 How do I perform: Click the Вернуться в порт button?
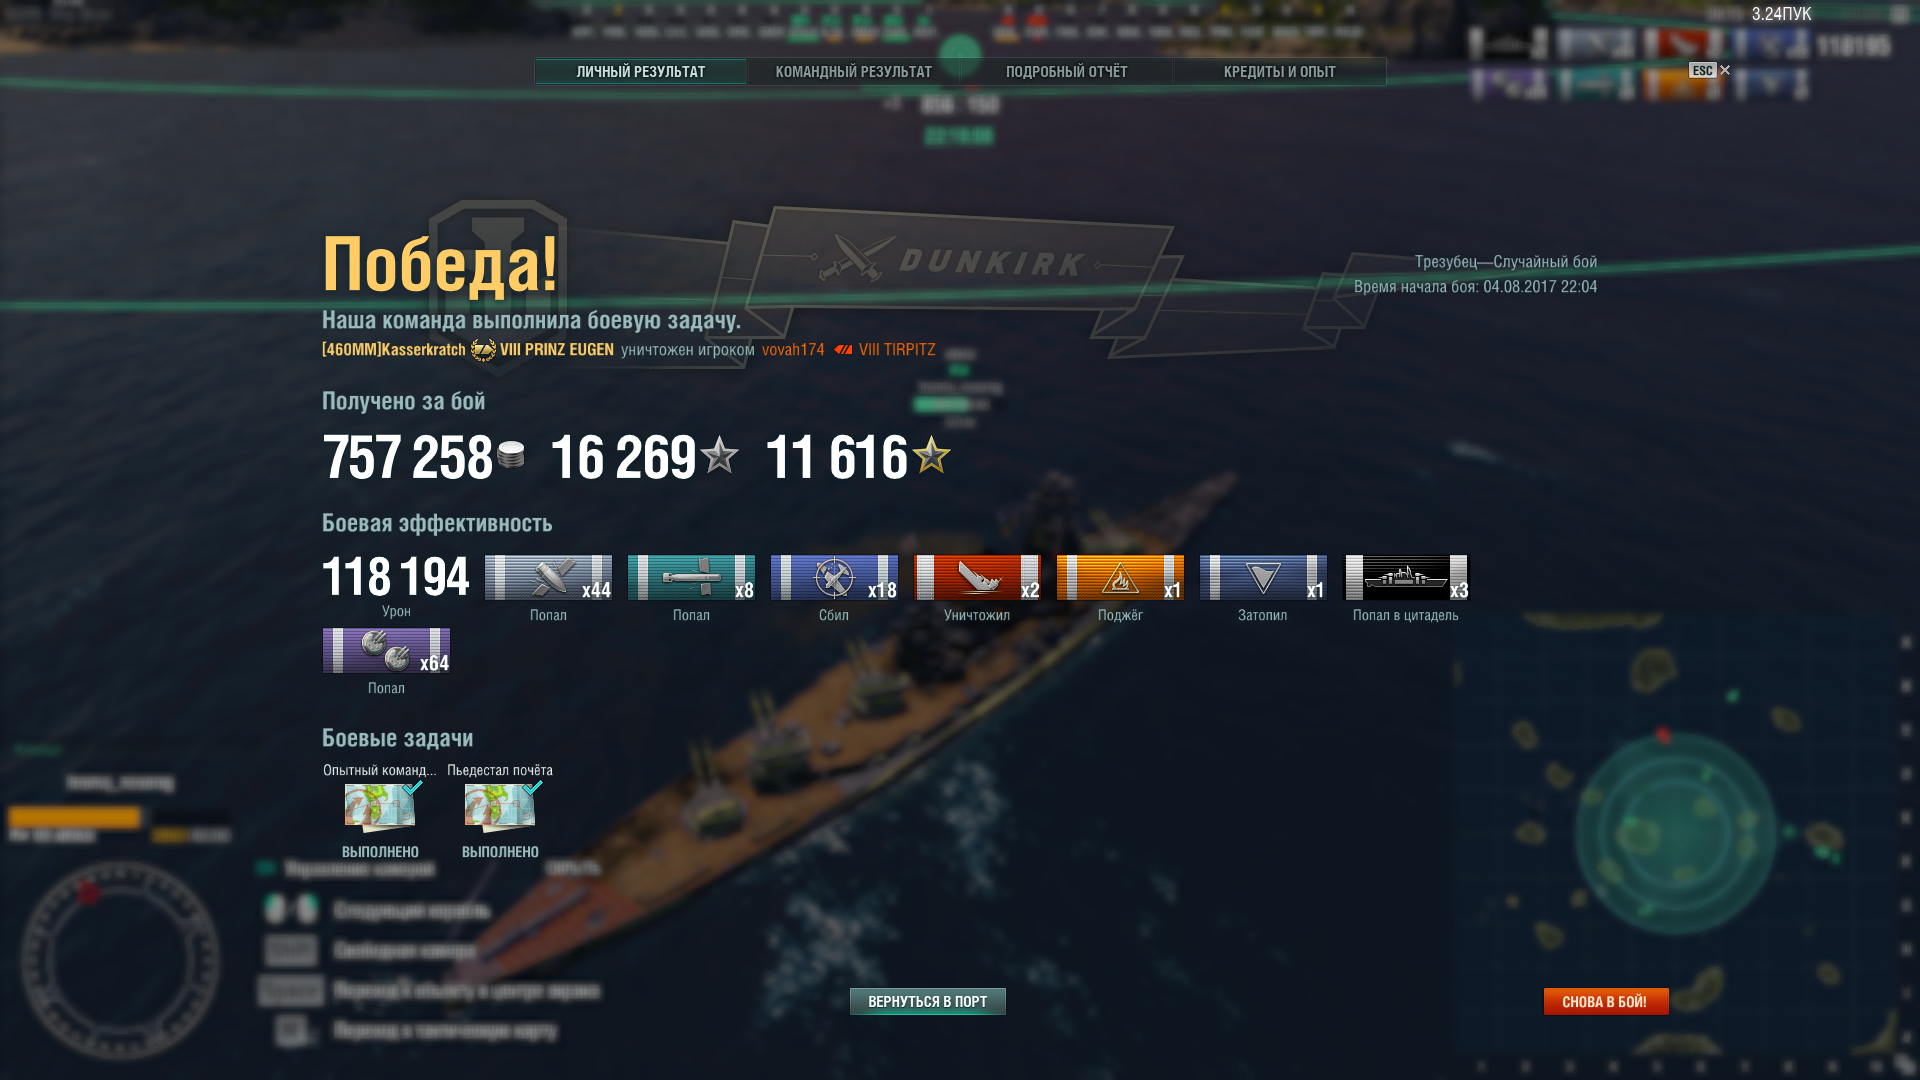point(928,1001)
